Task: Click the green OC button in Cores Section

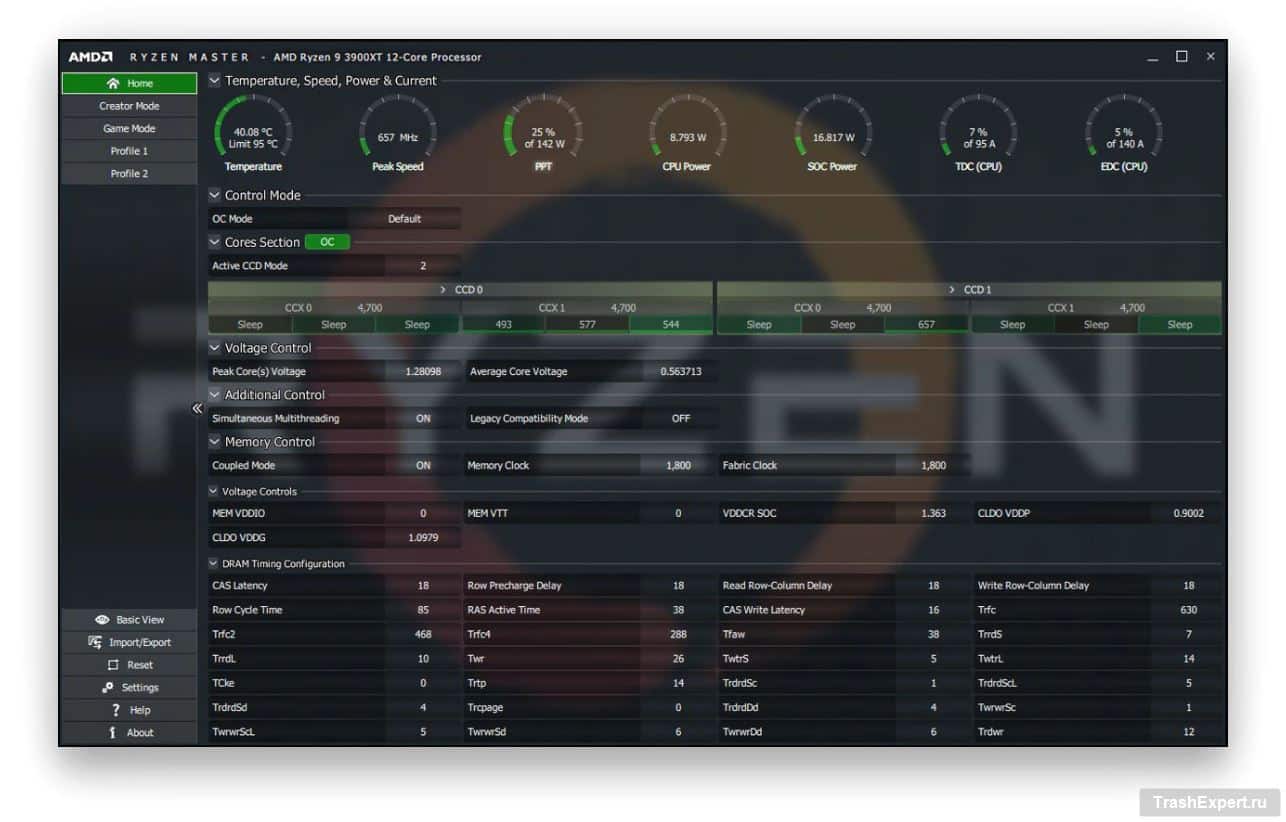Action: pyautogui.click(x=327, y=242)
